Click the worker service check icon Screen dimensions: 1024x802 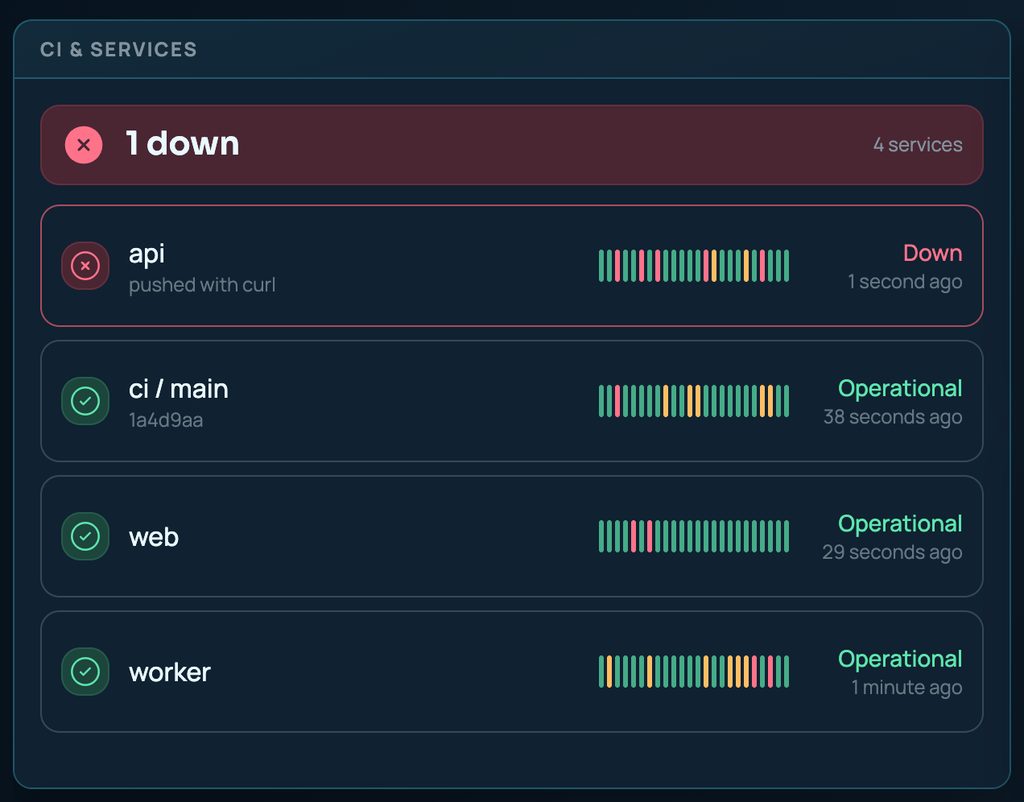coord(85,671)
